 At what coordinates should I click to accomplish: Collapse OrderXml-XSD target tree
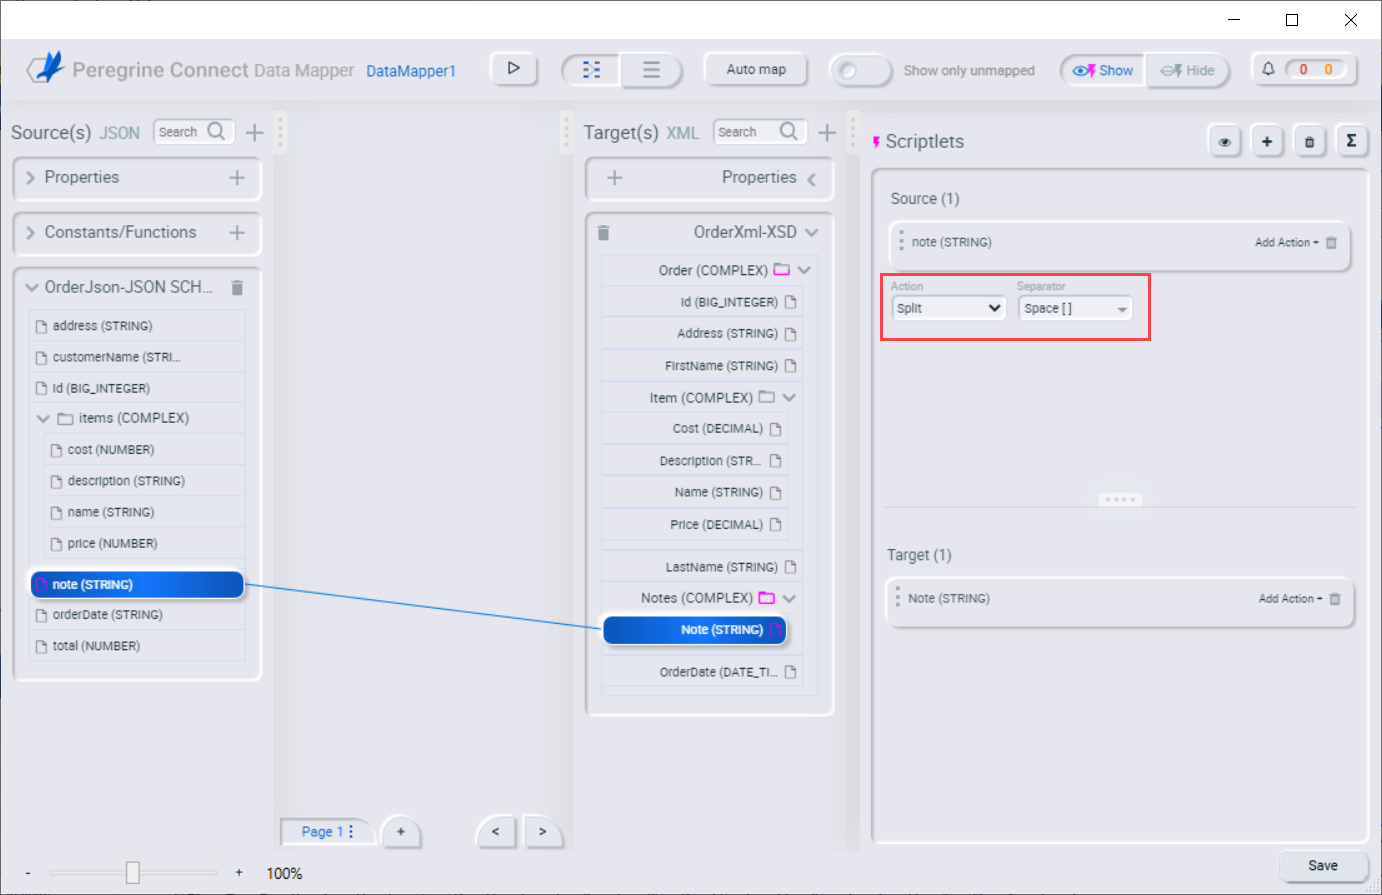[x=811, y=232]
